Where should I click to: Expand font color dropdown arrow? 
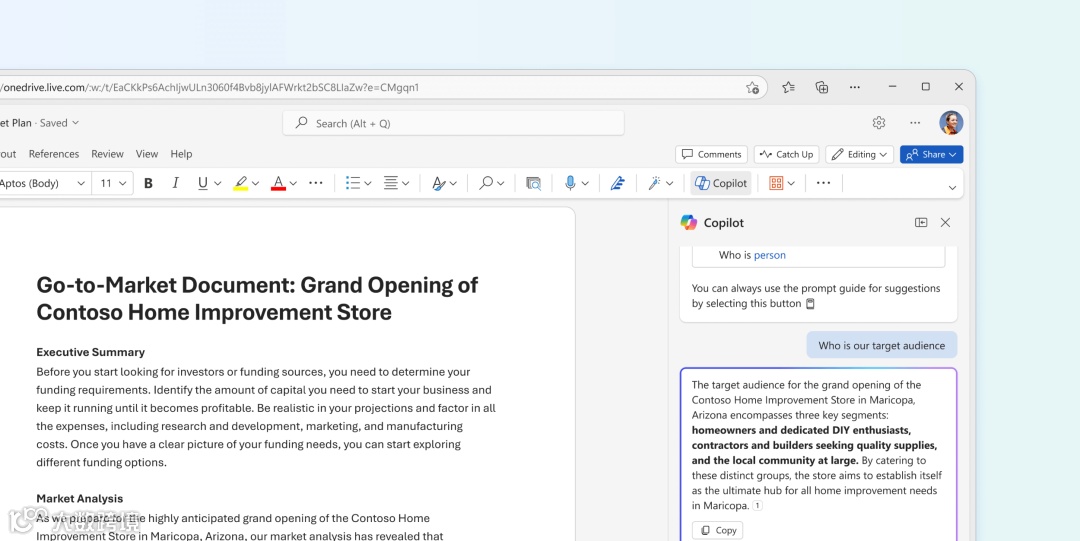(x=293, y=183)
